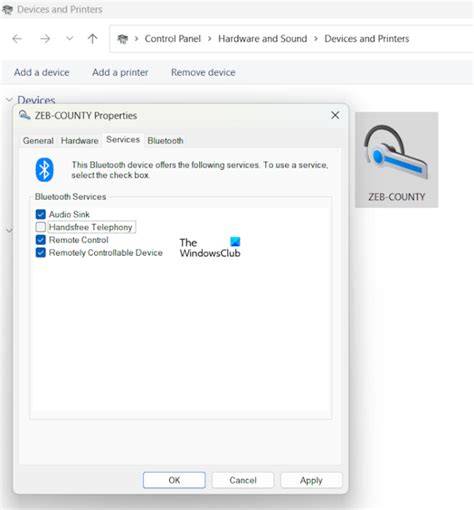Go back with the left arrow
The height and width of the screenshot is (510, 474).
[17, 39]
